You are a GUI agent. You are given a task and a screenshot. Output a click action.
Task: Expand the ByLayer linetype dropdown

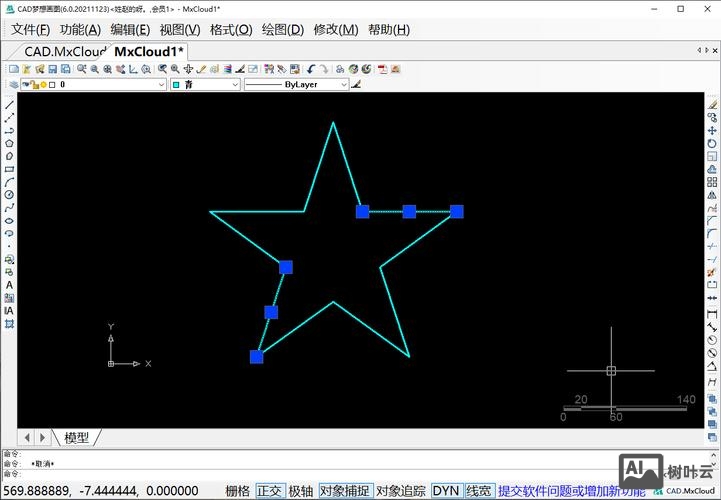click(x=344, y=86)
